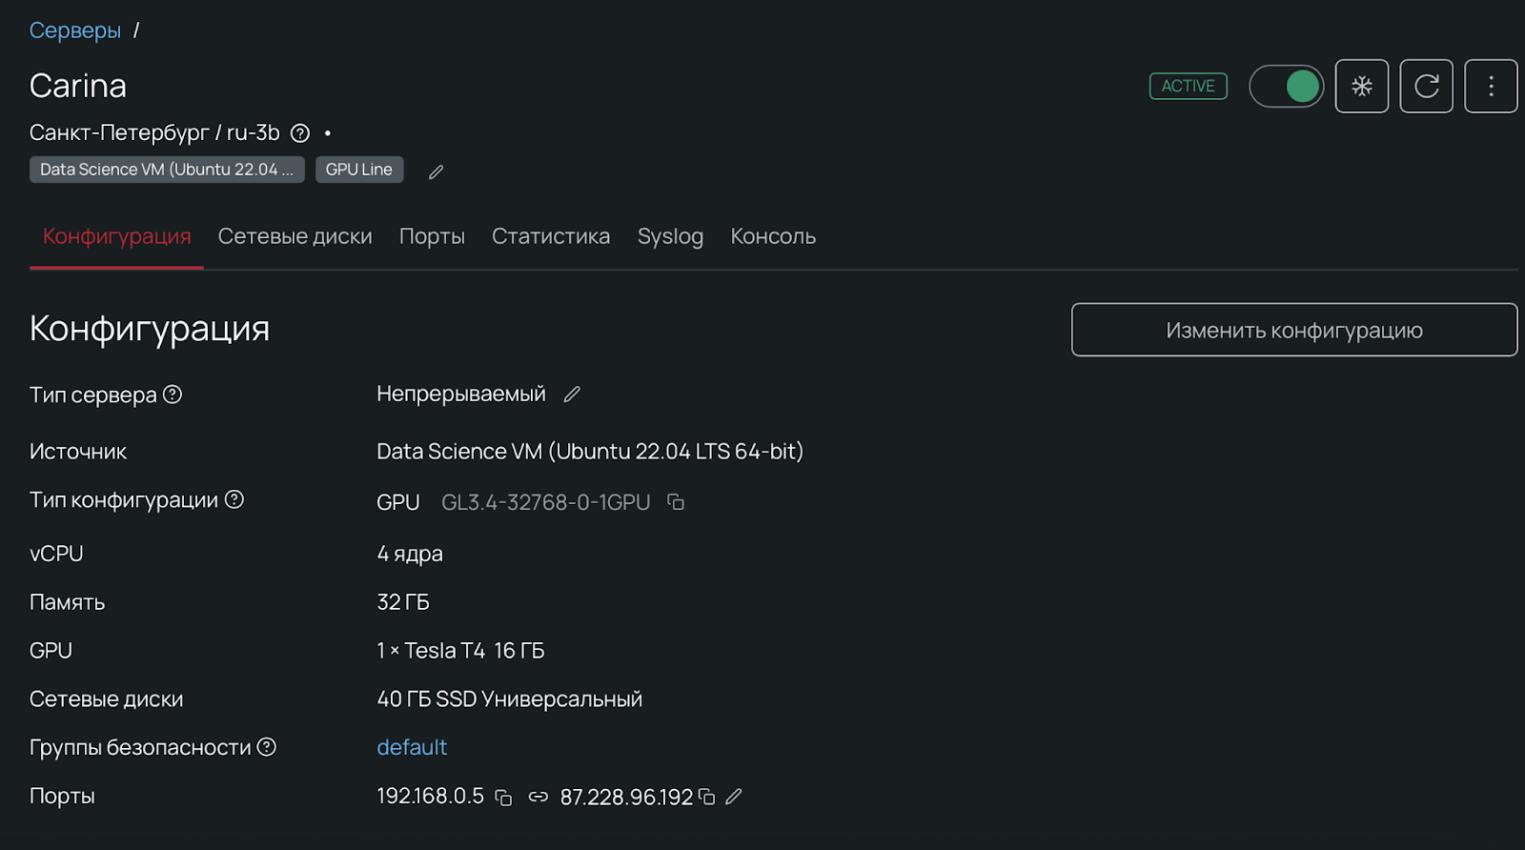Go back to Серверы breadcrumb
The height and width of the screenshot is (850, 1525).
coord(75,31)
